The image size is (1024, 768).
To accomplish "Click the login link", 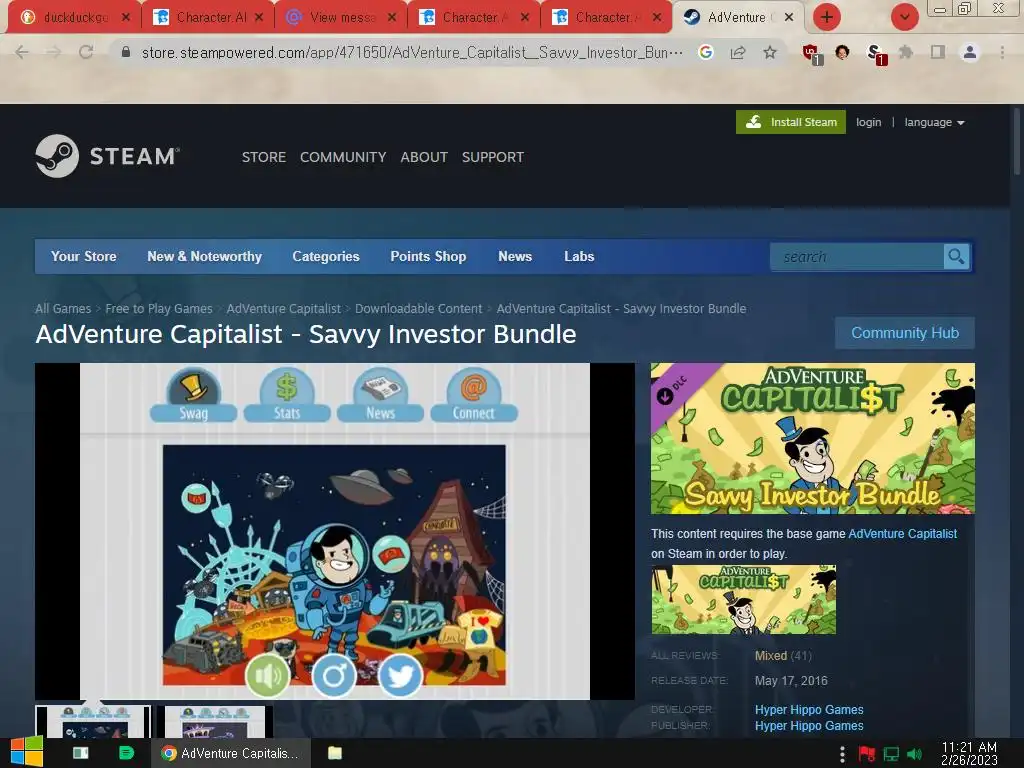I will [869, 122].
